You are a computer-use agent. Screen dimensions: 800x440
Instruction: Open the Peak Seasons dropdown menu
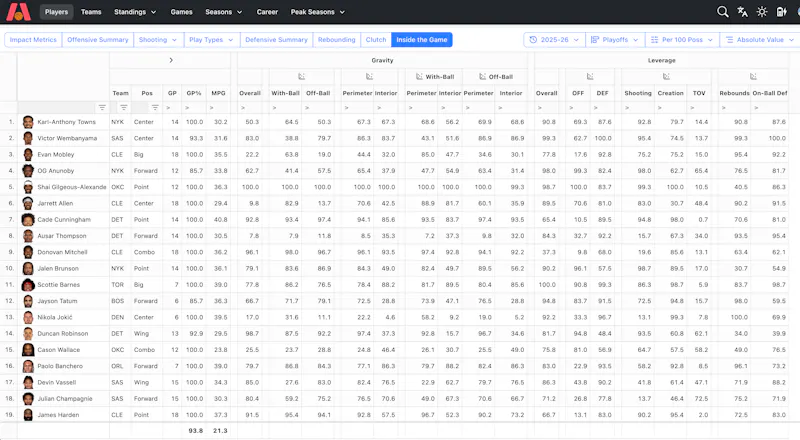(x=317, y=12)
